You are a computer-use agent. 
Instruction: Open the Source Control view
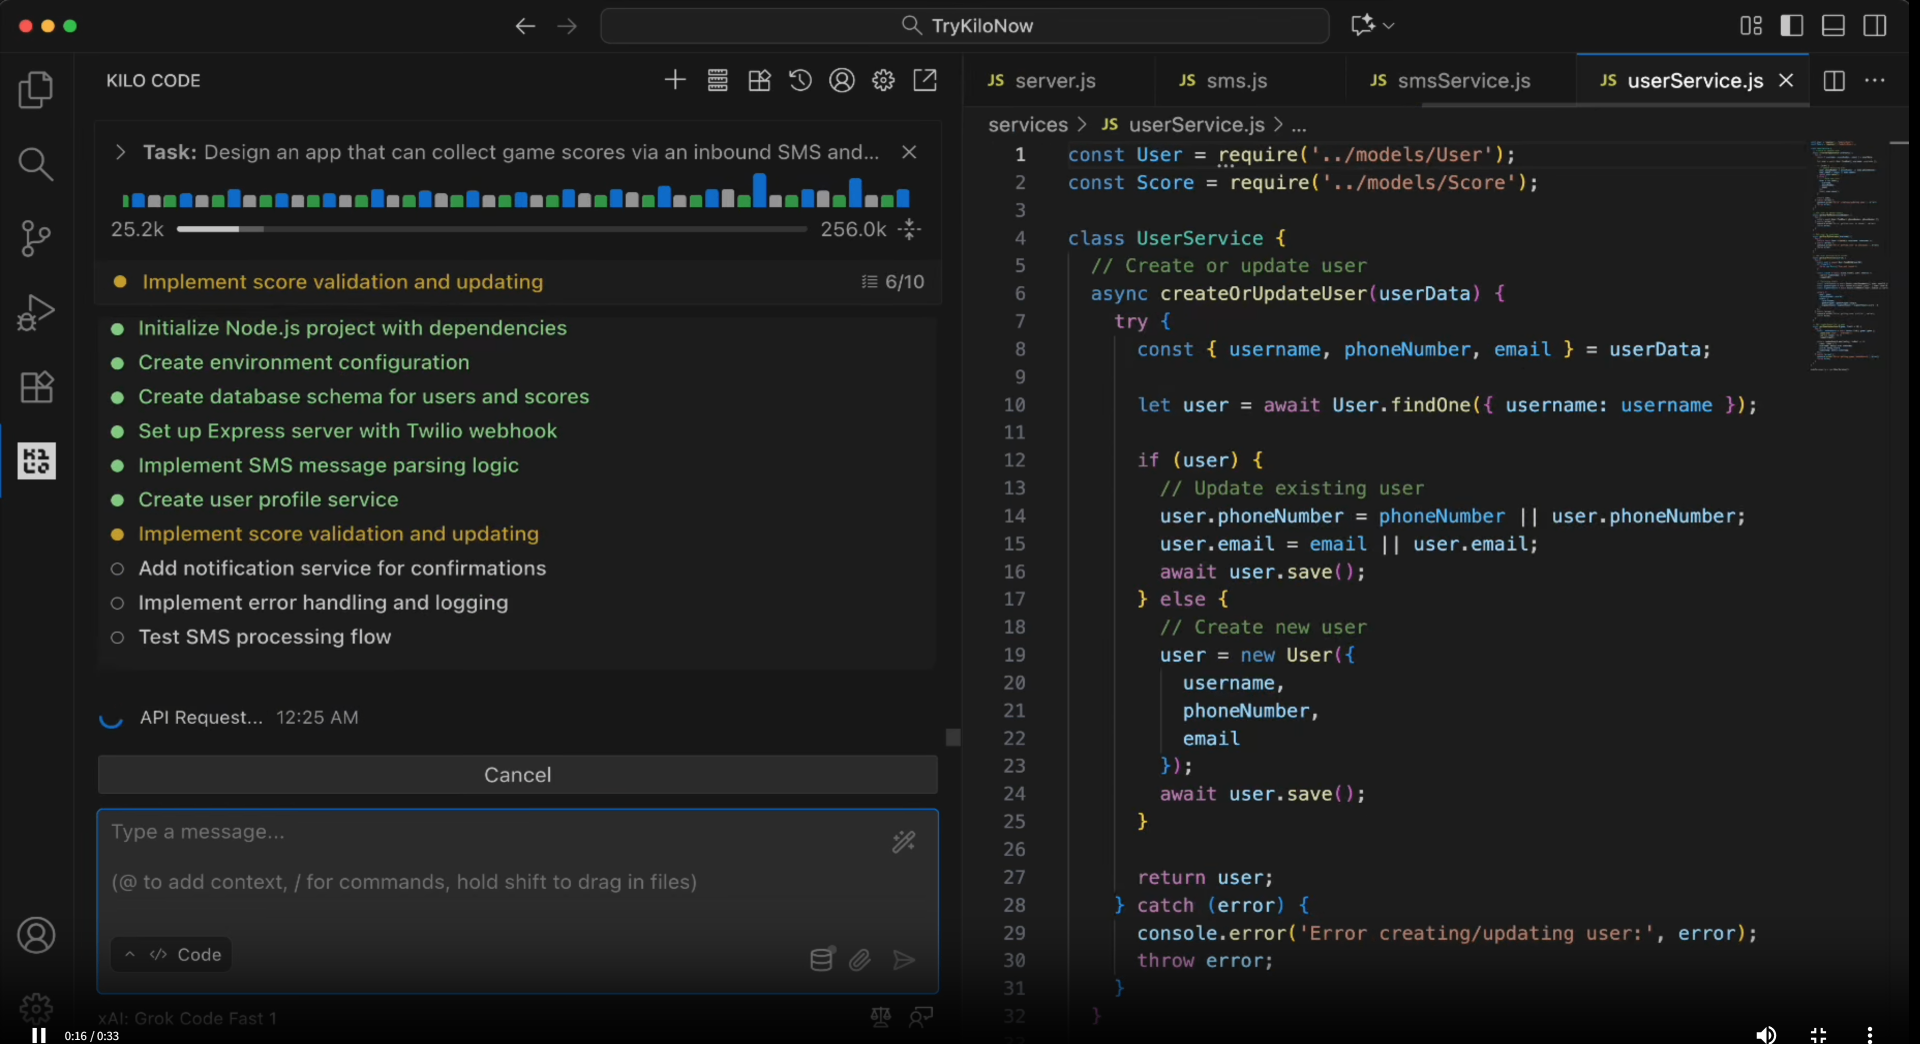point(36,238)
